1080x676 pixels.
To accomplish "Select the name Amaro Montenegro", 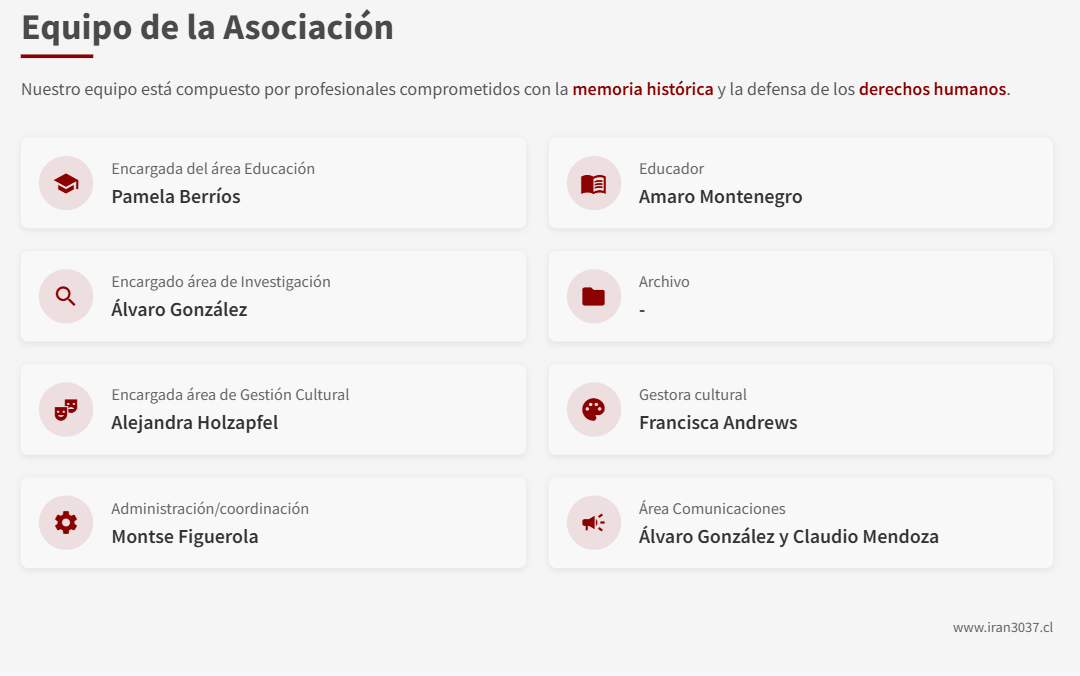I will point(720,197).
